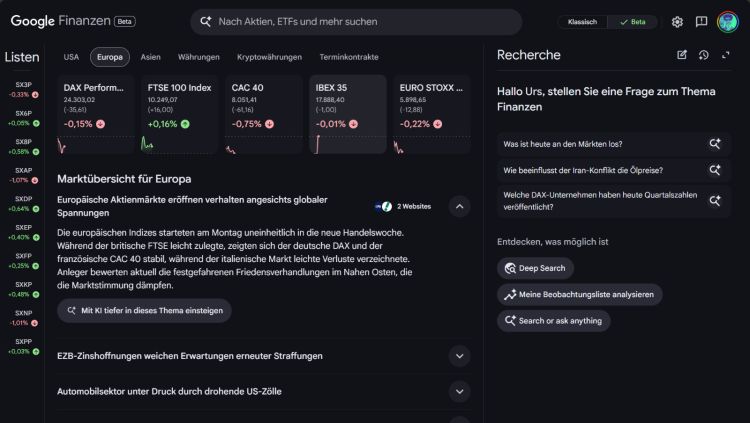Click the Beta label badge next to Finanzen
The image size is (750, 423).
point(125,22)
